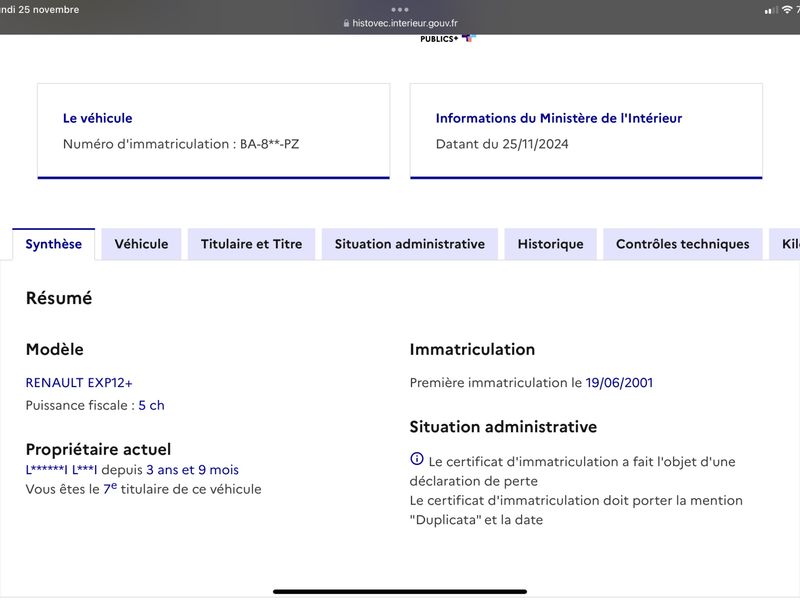Click the Services Publics+ logo
Image resolution: width=800 pixels, height=600 pixels.
pyautogui.click(x=447, y=38)
